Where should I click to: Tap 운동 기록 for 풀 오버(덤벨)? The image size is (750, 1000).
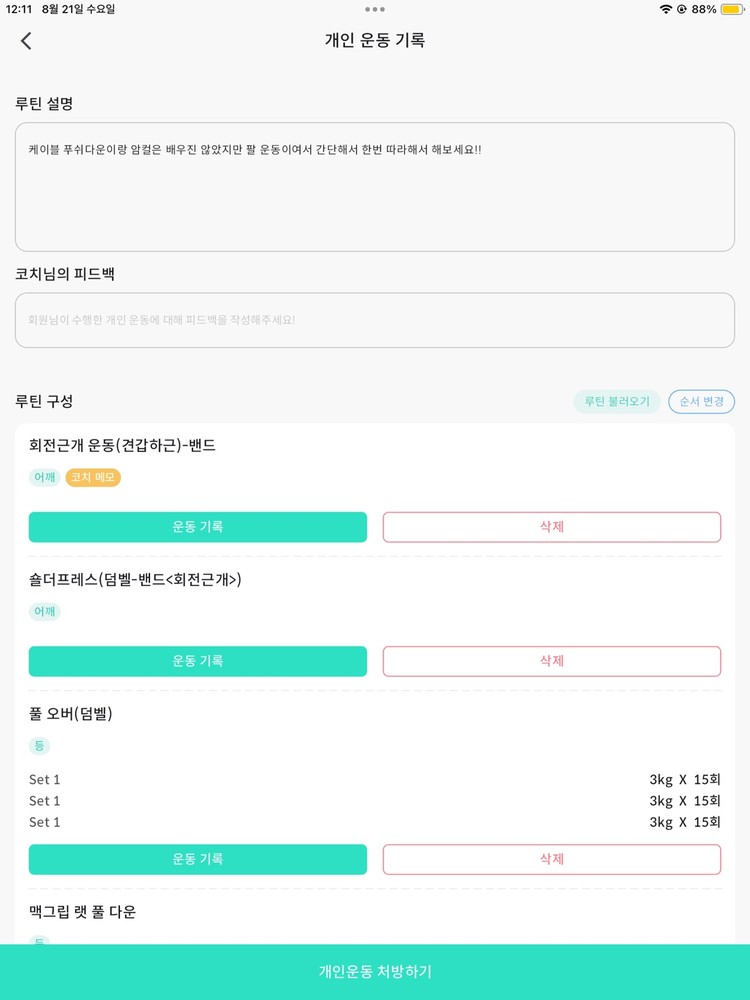(x=198, y=859)
